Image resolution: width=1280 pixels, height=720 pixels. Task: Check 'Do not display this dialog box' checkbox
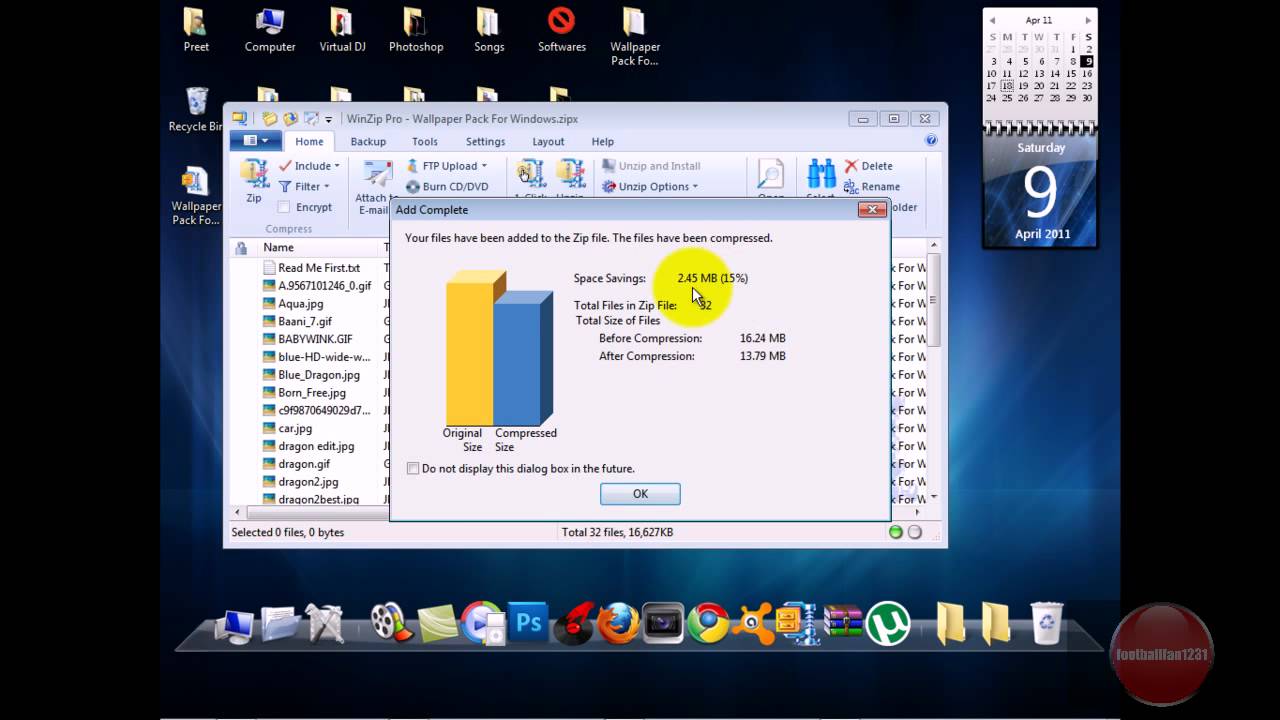point(413,468)
